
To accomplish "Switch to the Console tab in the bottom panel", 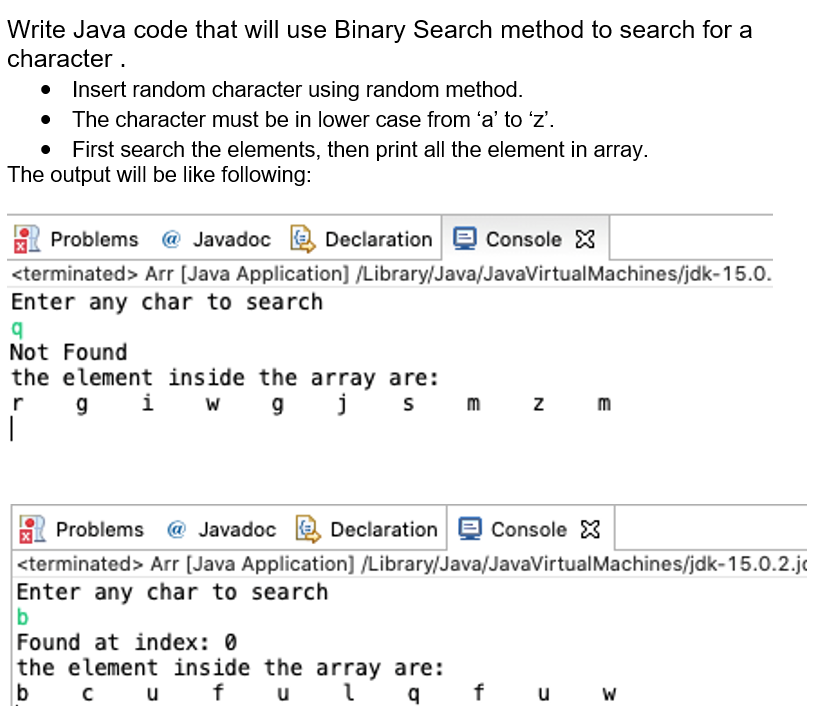I will click(x=530, y=528).
